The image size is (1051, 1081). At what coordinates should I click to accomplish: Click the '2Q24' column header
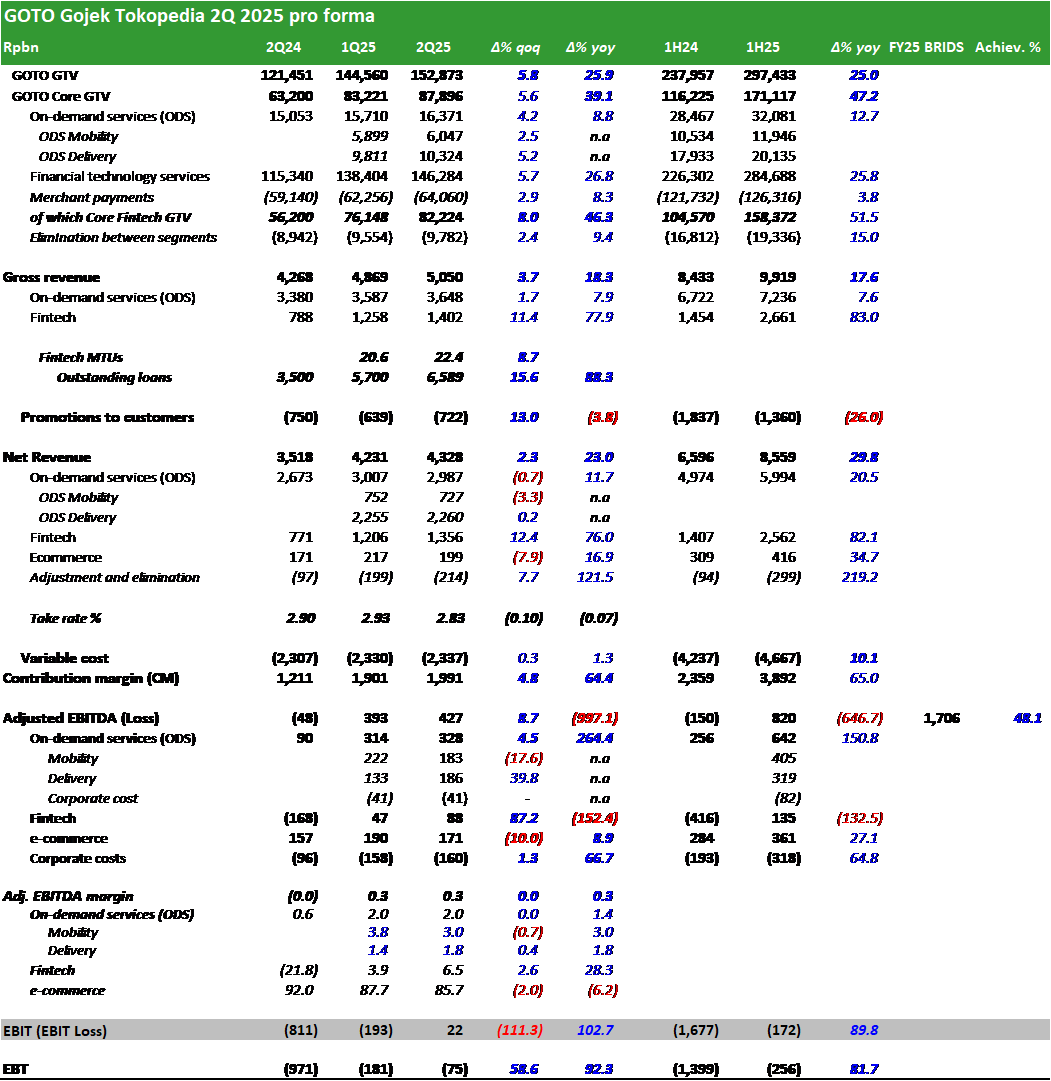click(283, 48)
